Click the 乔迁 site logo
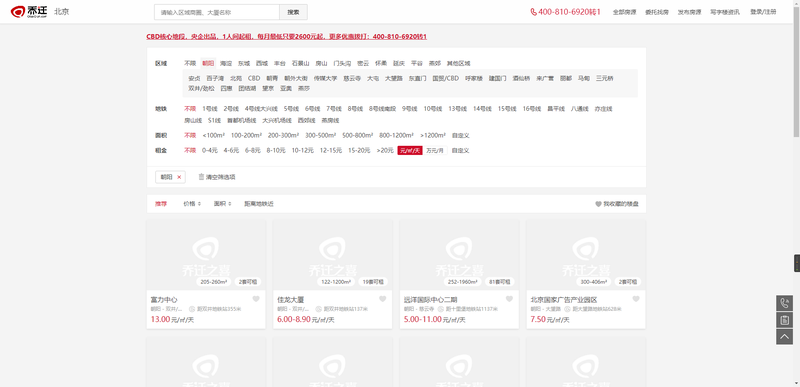This screenshot has width=800, height=387. pos(30,11)
